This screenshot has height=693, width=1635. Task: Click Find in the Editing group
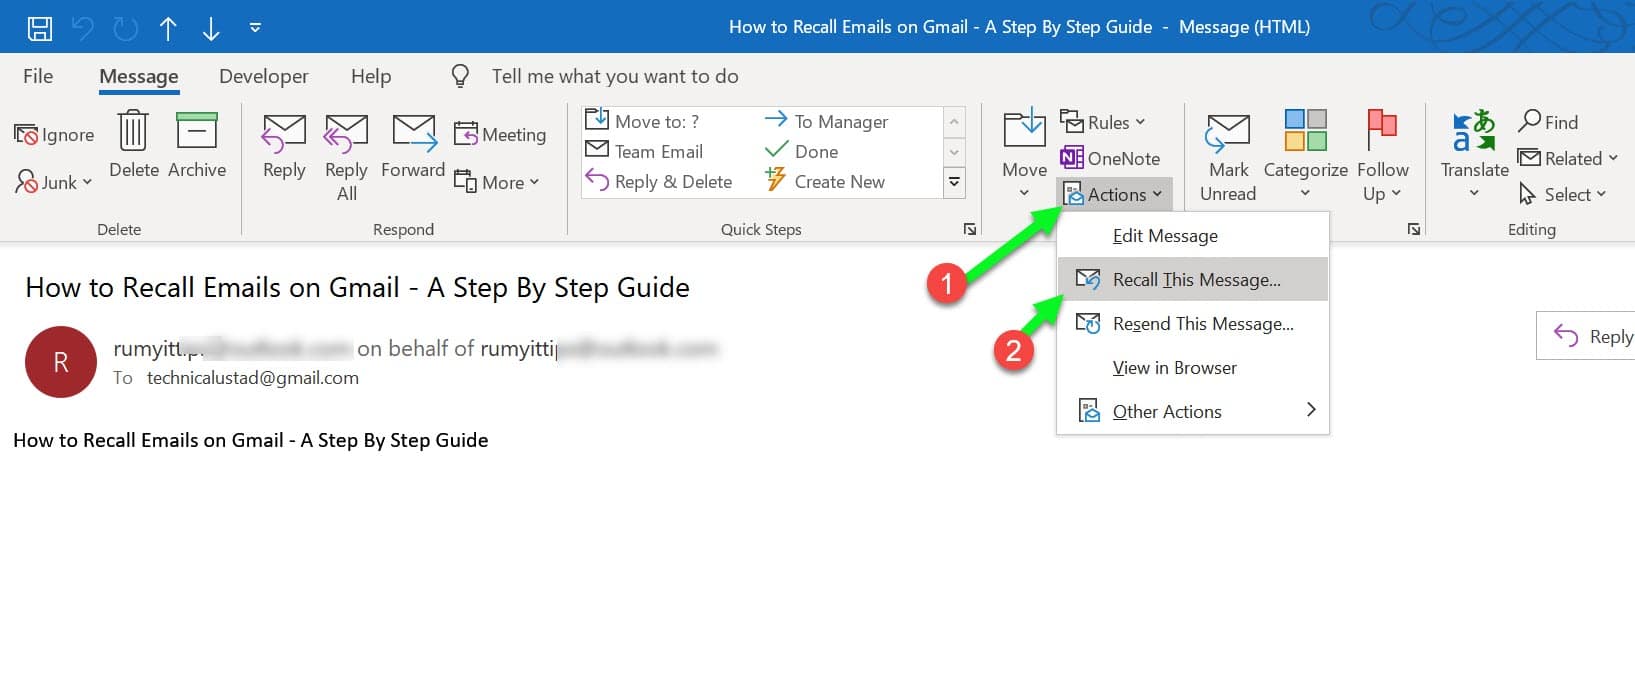pyautogui.click(x=1548, y=122)
